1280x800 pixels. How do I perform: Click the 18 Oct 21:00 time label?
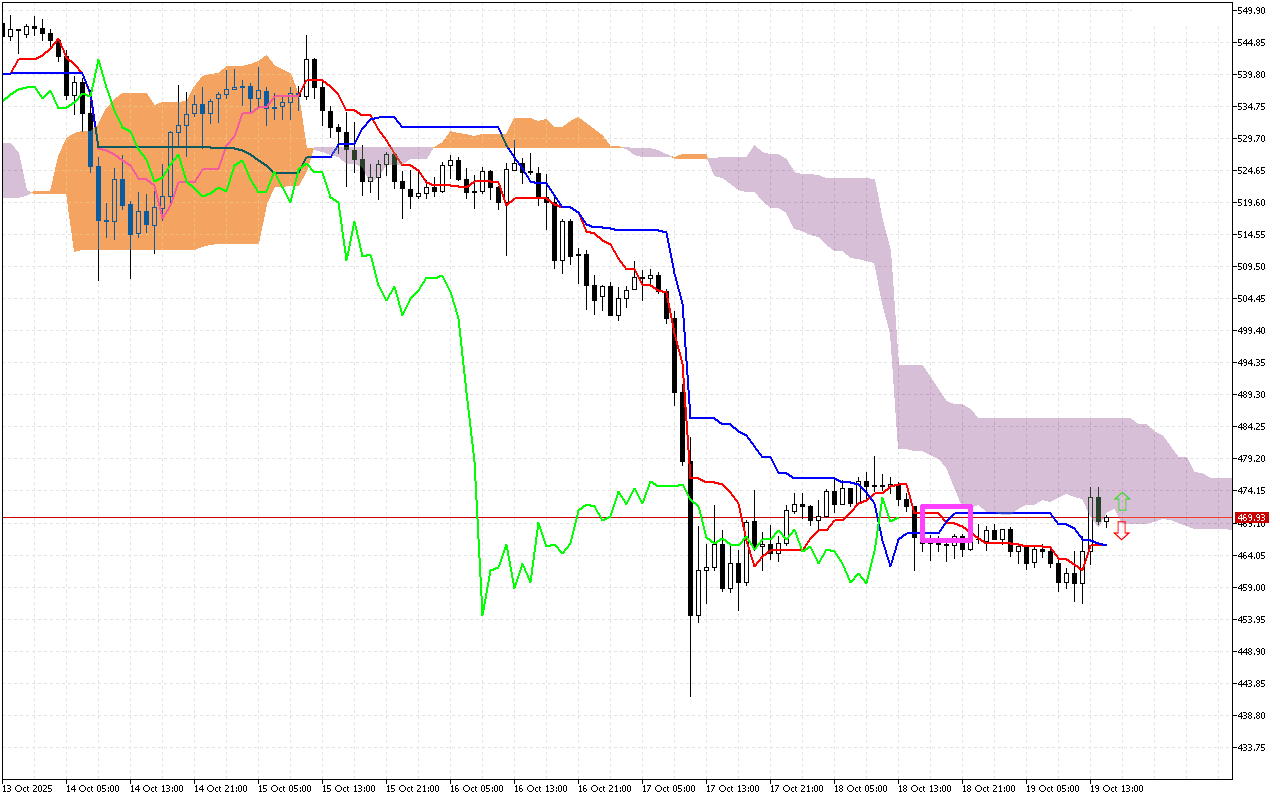991,788
